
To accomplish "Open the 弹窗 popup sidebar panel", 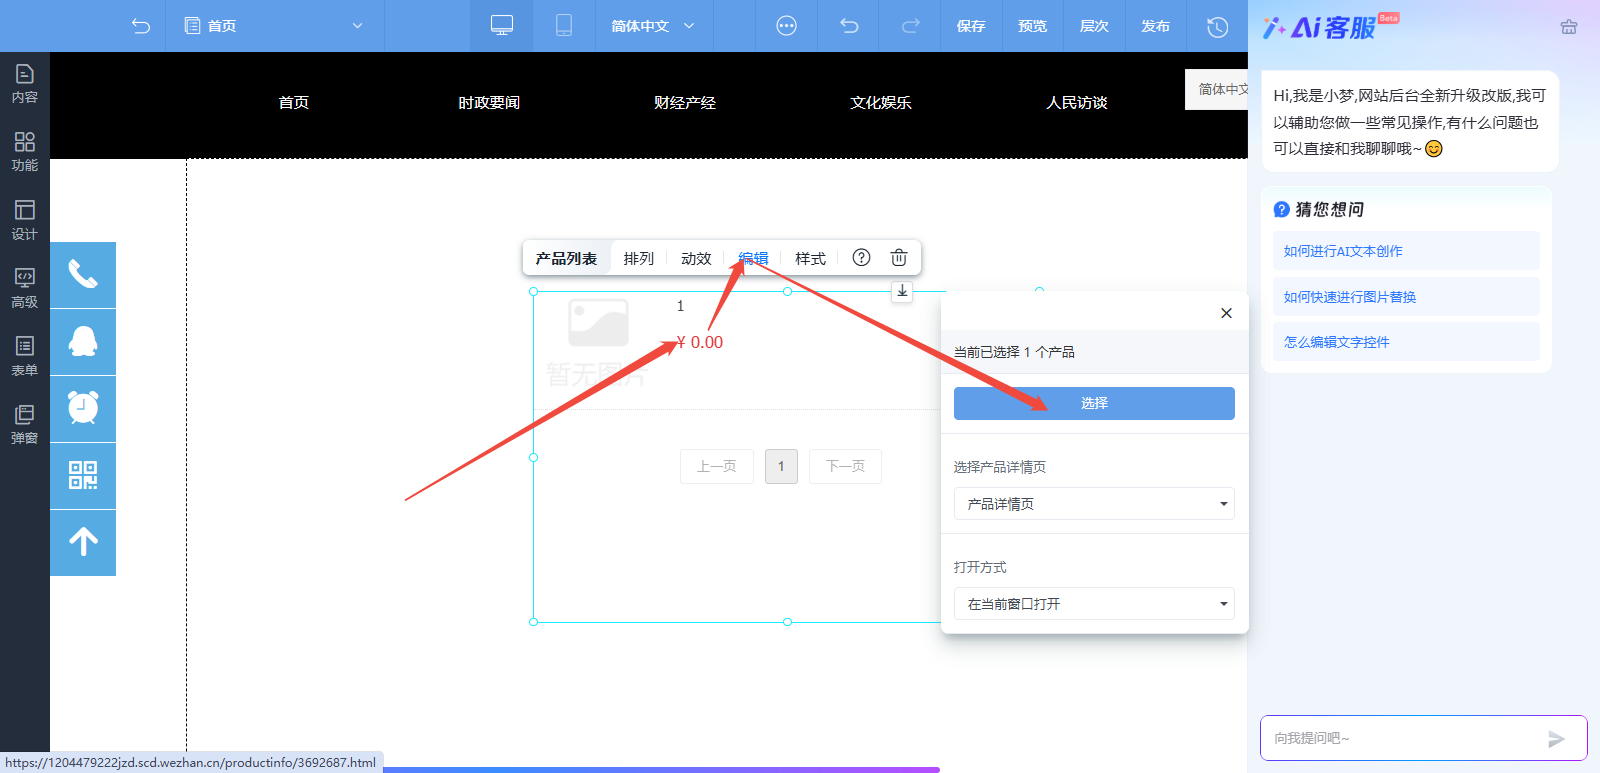I will 25,424.
